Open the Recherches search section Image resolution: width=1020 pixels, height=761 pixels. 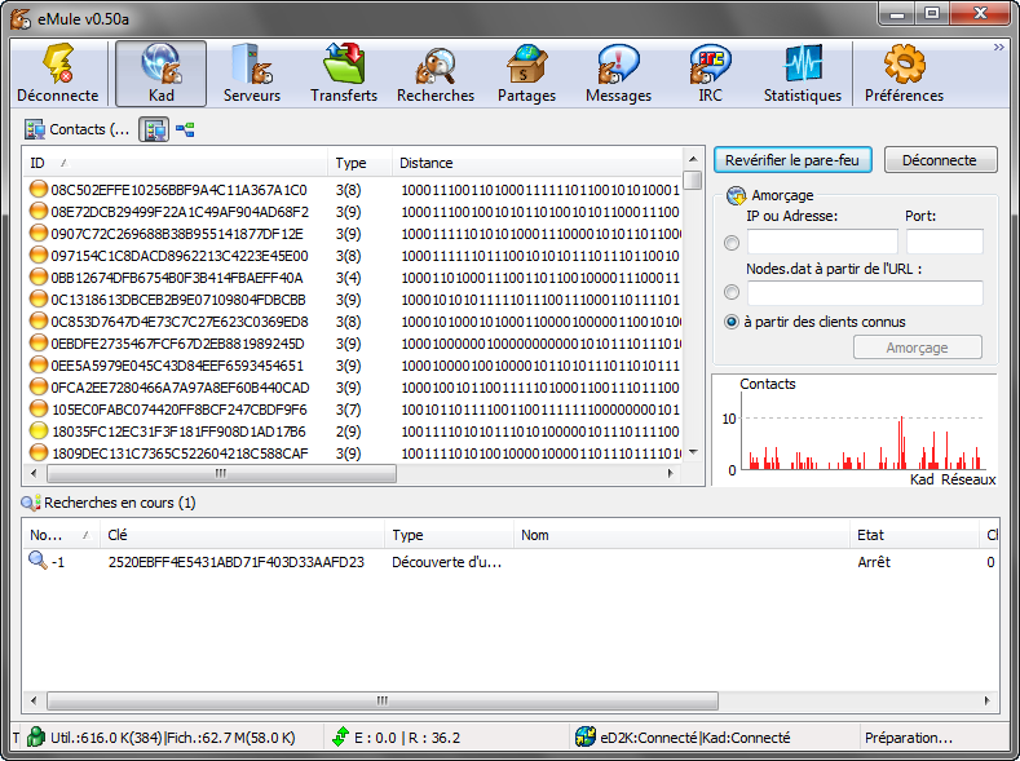click(435, 73)
